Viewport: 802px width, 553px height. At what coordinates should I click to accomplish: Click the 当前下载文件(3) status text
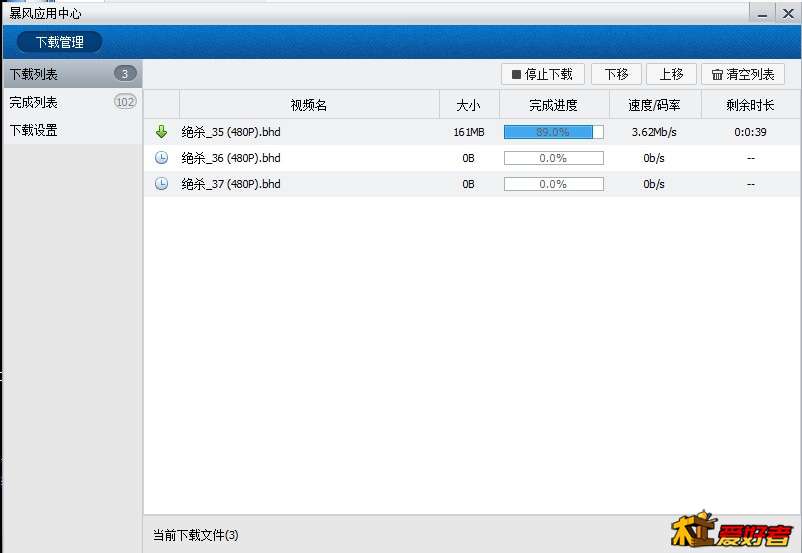[x=196, y=535]
